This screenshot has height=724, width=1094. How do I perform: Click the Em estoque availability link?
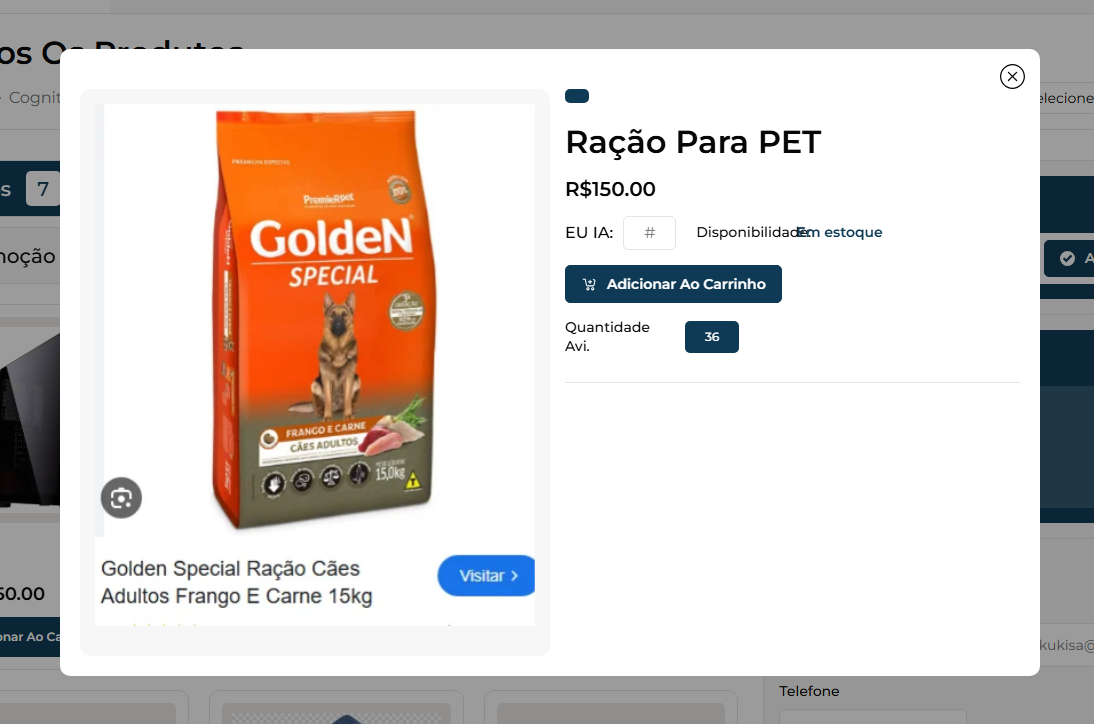[x=839, y=232]
